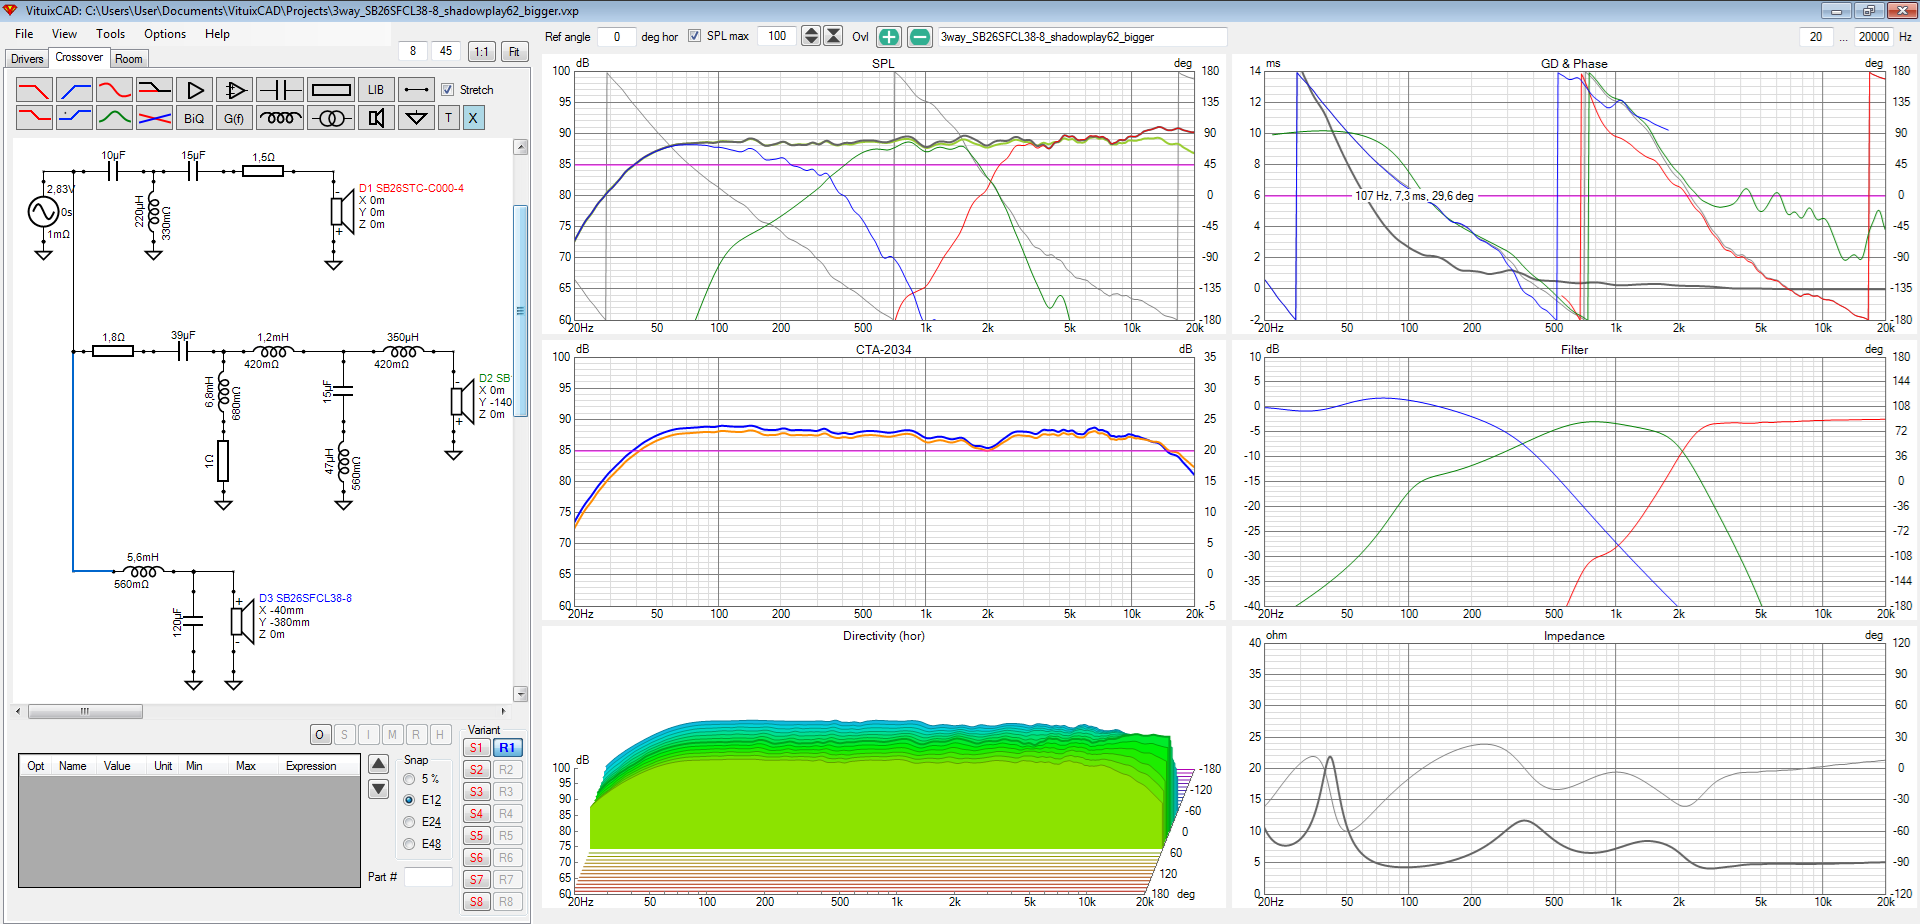Click the overlay name text field
The height and width of the screenshot is (924, 1920).
[1081, 37]
